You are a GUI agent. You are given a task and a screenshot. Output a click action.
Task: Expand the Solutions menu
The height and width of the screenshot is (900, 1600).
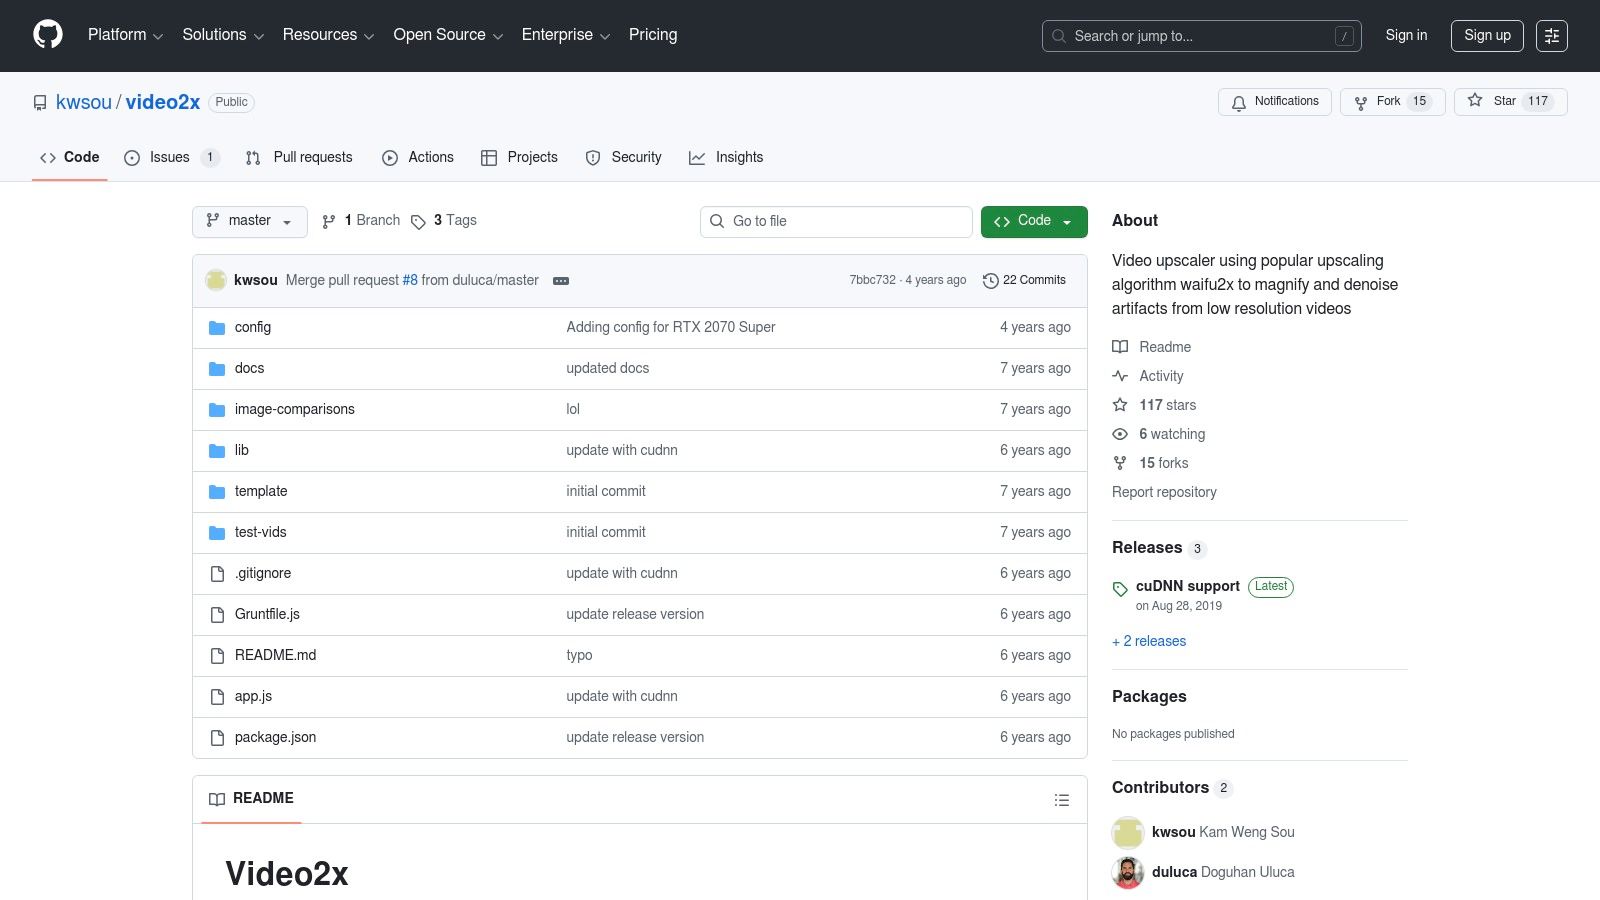coord(223,35)
